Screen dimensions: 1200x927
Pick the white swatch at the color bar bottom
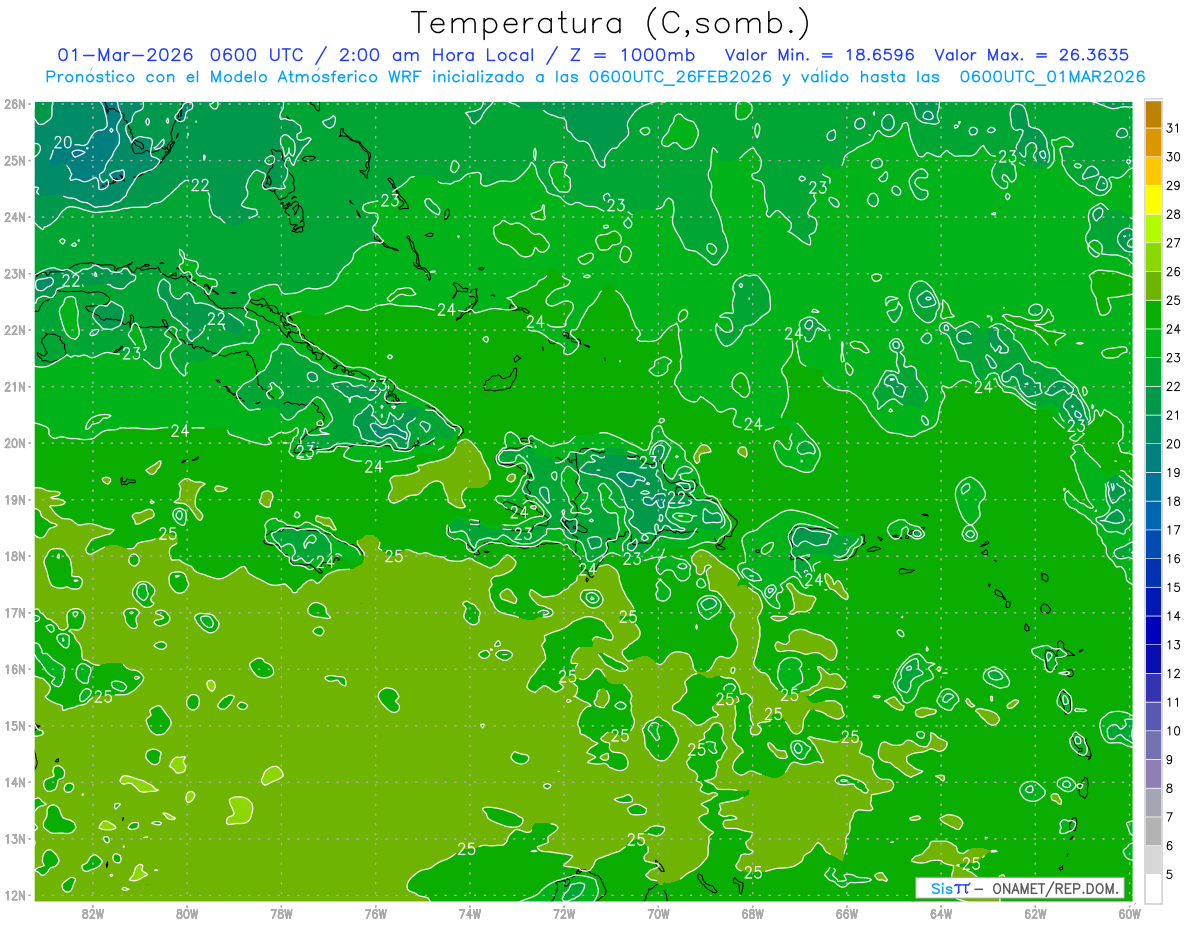[1153, 888]
